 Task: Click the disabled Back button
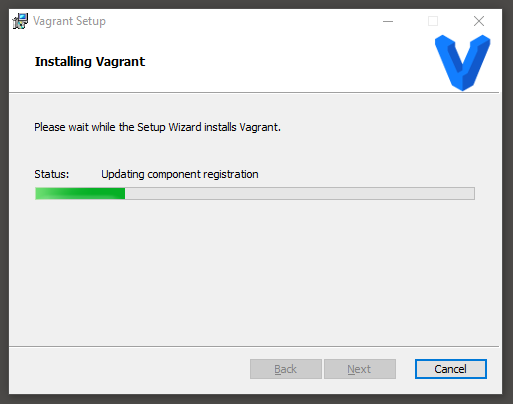click(x=286, y=369)
